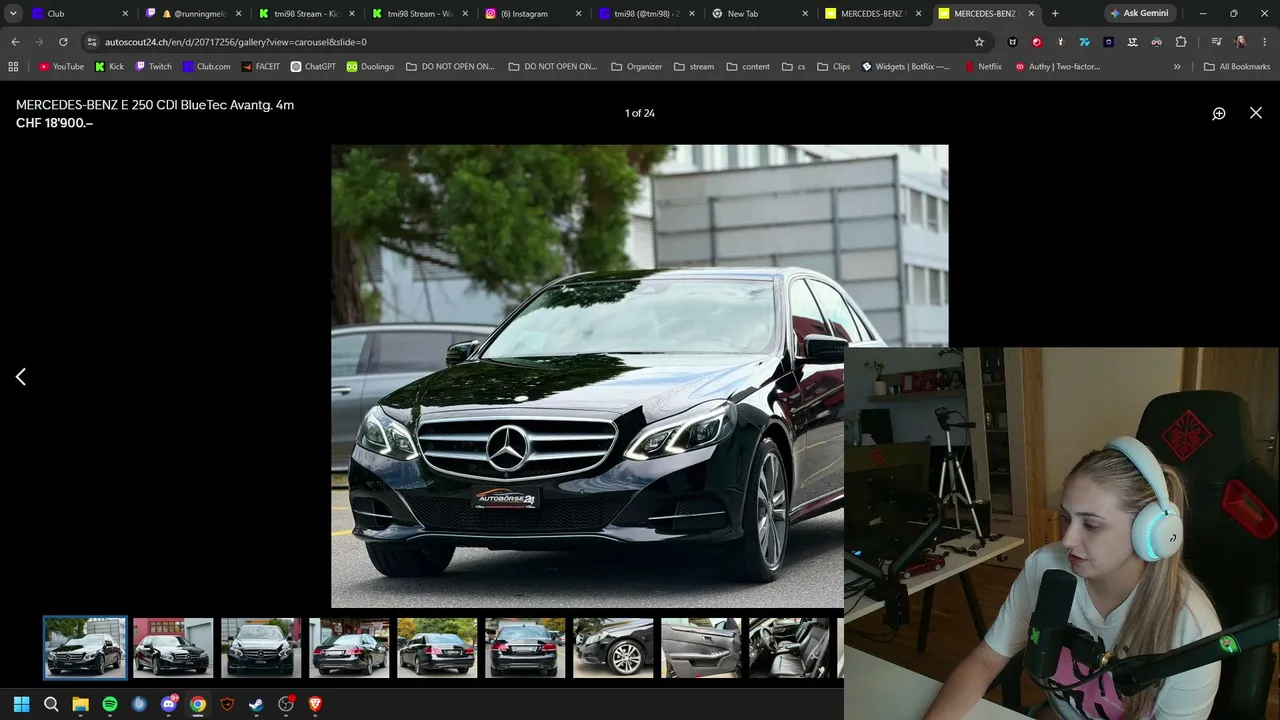Go back to the previous page

click(15, 42)
